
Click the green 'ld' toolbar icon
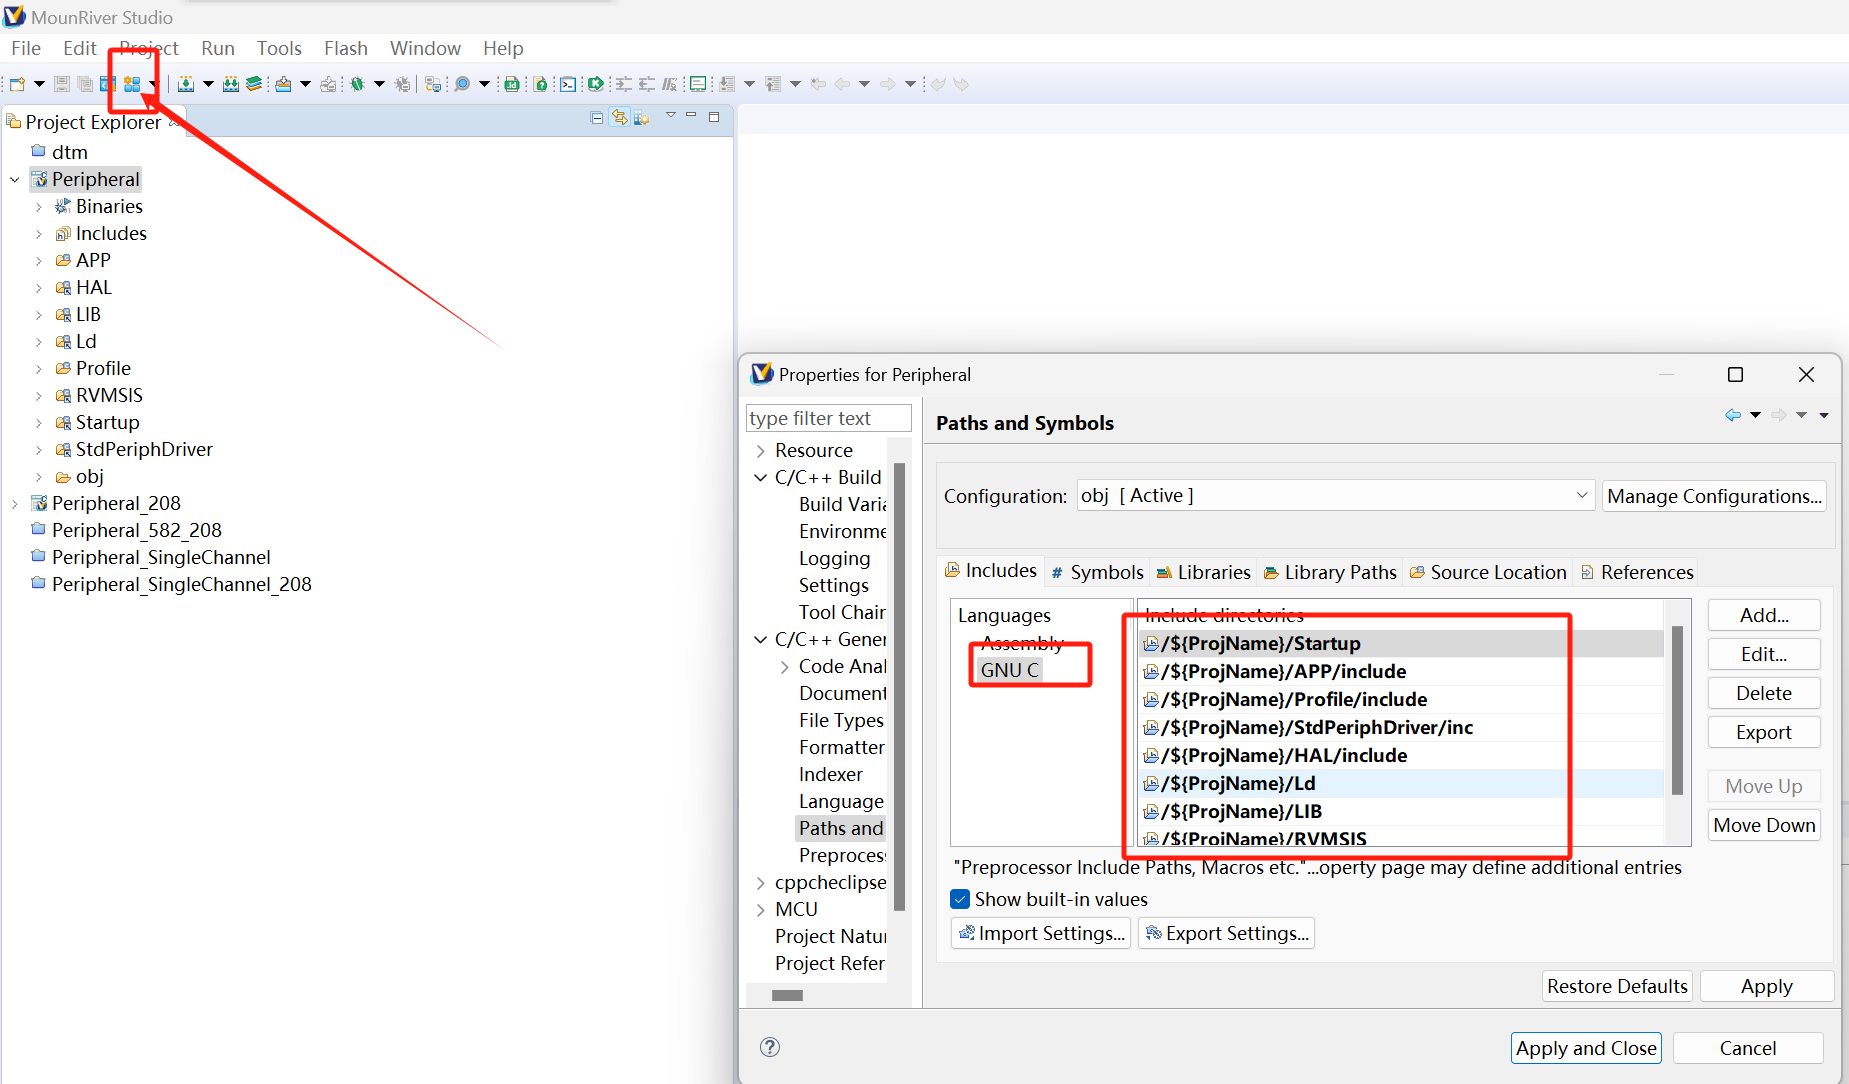tap(512, 84)
